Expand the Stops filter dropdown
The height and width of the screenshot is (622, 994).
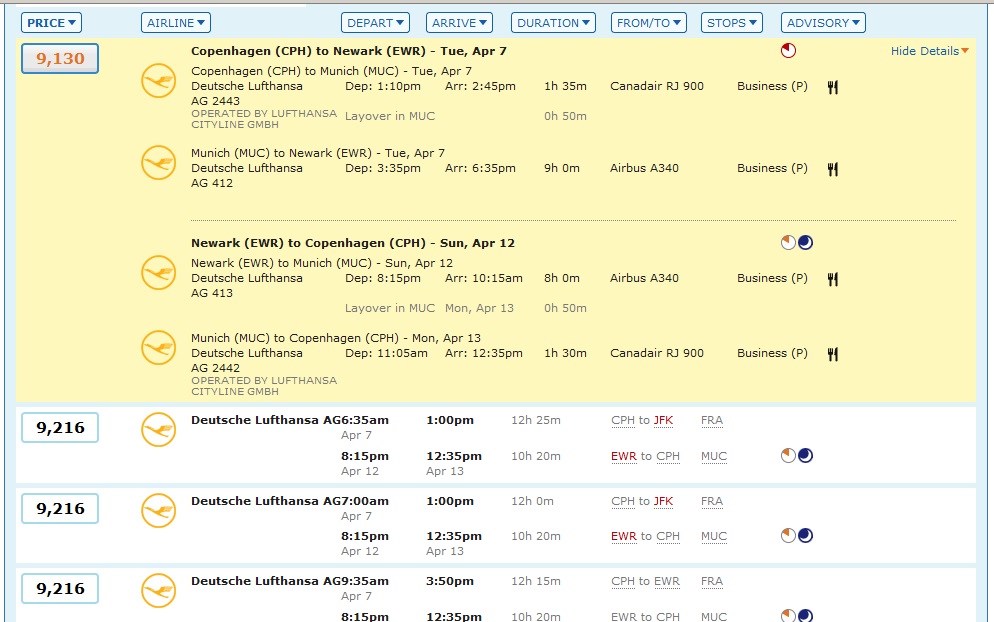pyautogui.click(x=731, y=23)
